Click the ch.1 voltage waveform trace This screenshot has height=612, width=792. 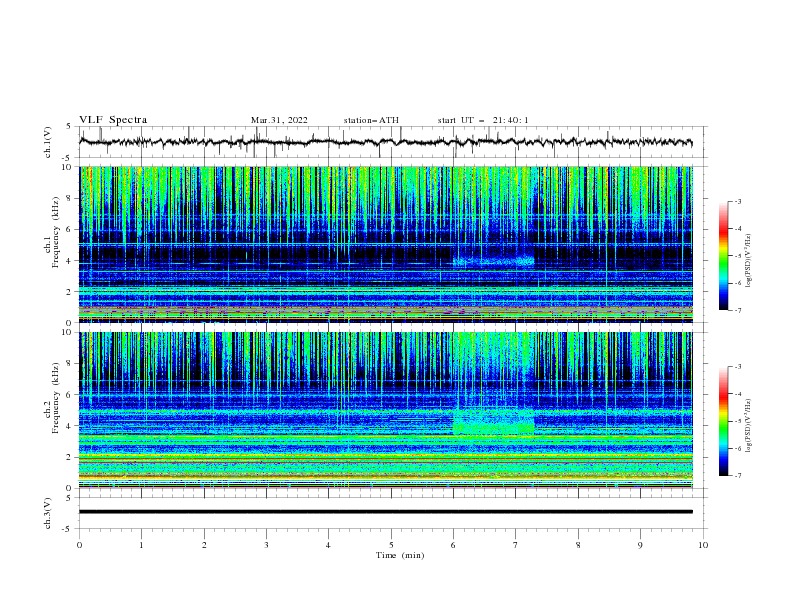click(385, 142)
